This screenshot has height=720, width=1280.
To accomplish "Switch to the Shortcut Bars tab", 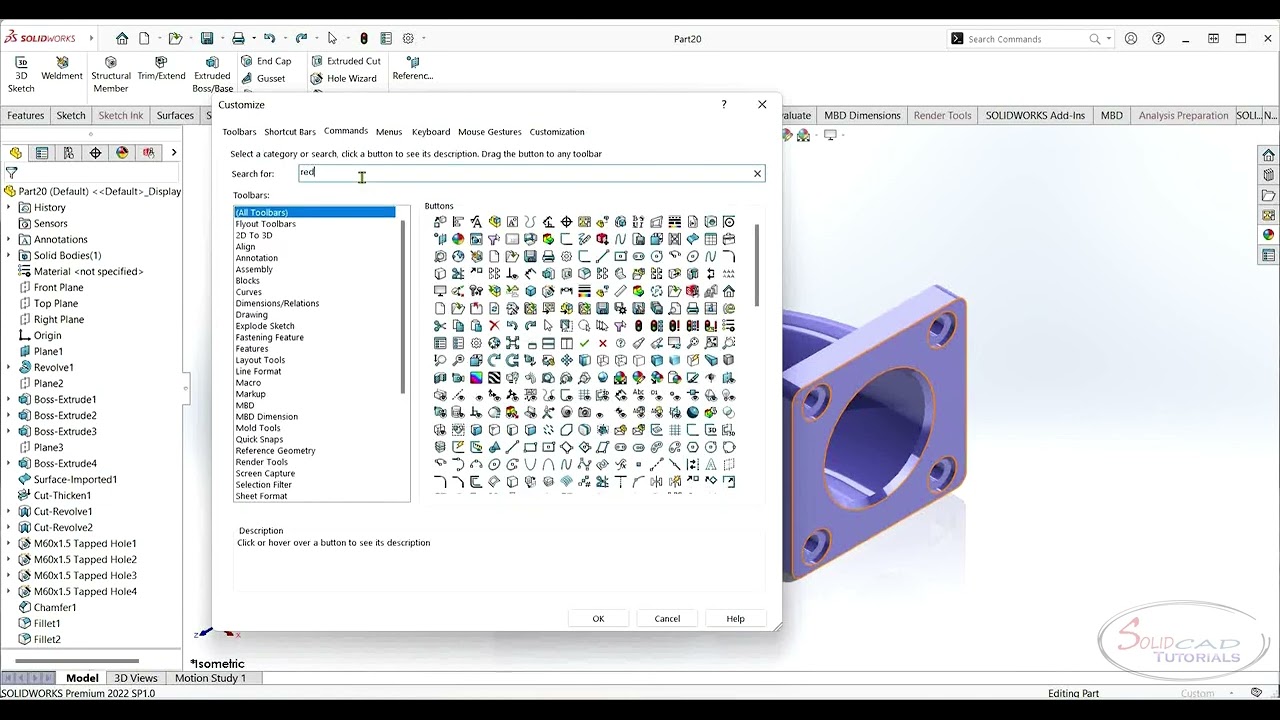I will pyautogui.click(x=290, y=132).
